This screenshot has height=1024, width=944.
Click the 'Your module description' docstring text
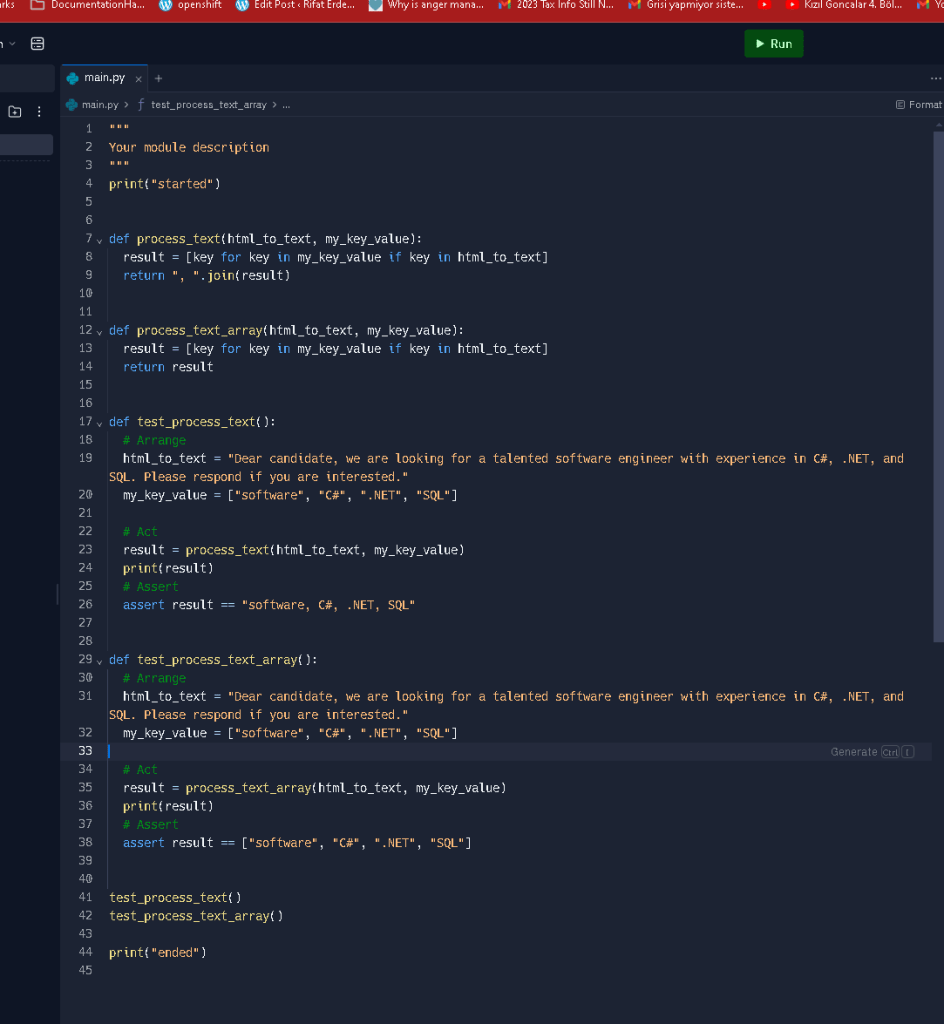tap(189, 148)
